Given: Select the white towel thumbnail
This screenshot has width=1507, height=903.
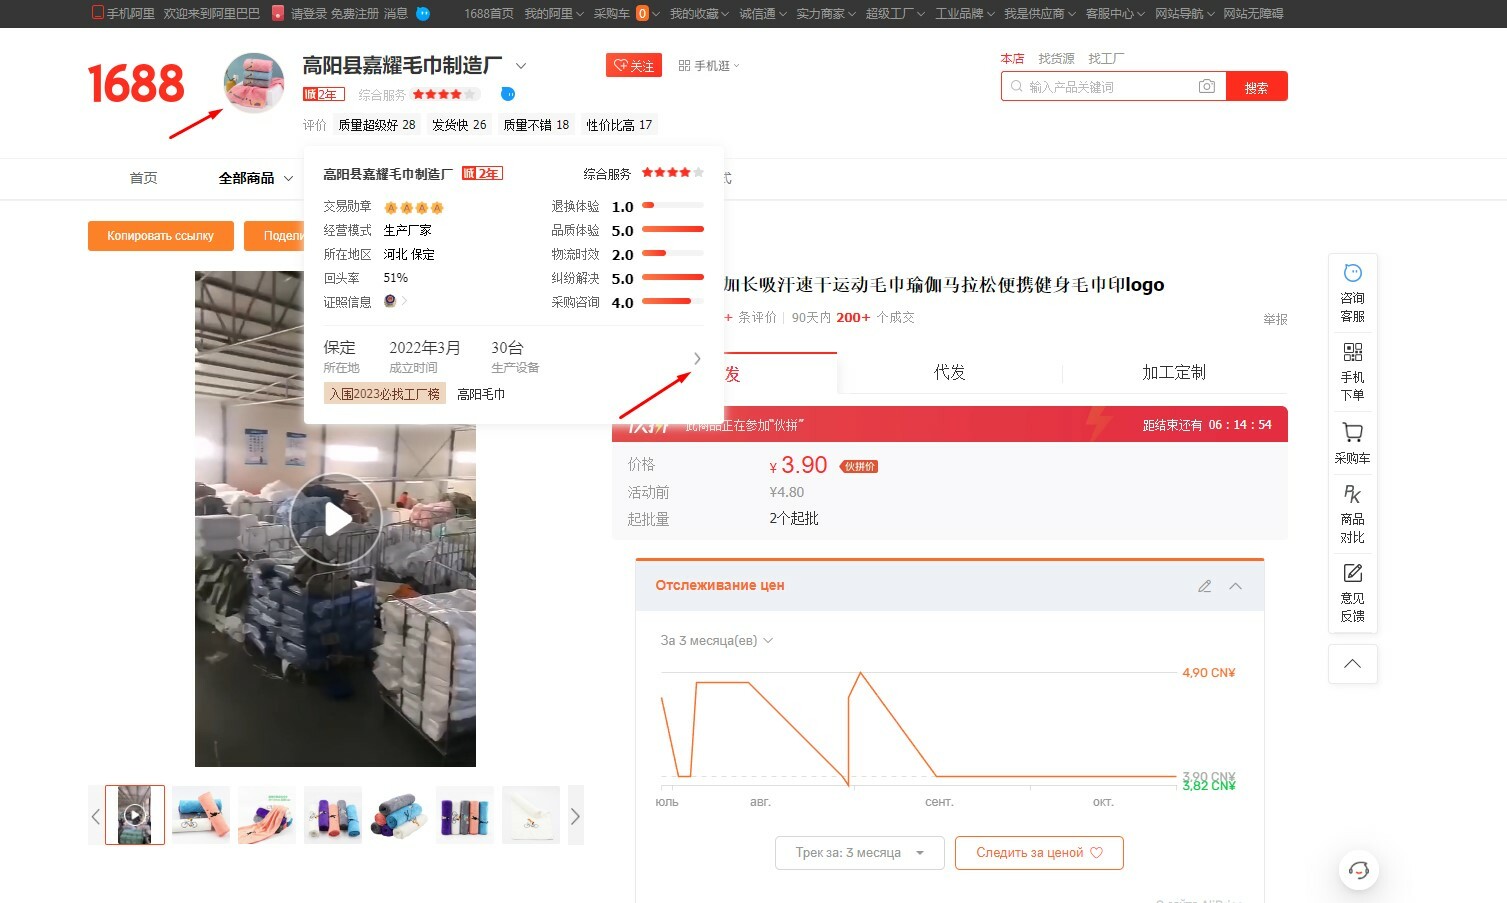Looking at the screenshot, I should tap(531, 815).
